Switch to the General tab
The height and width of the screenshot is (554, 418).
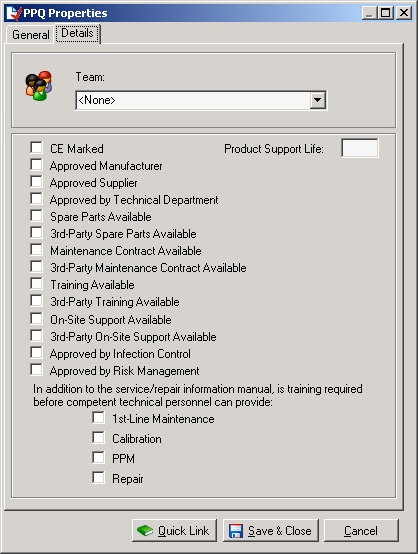(x=30, y=35)
